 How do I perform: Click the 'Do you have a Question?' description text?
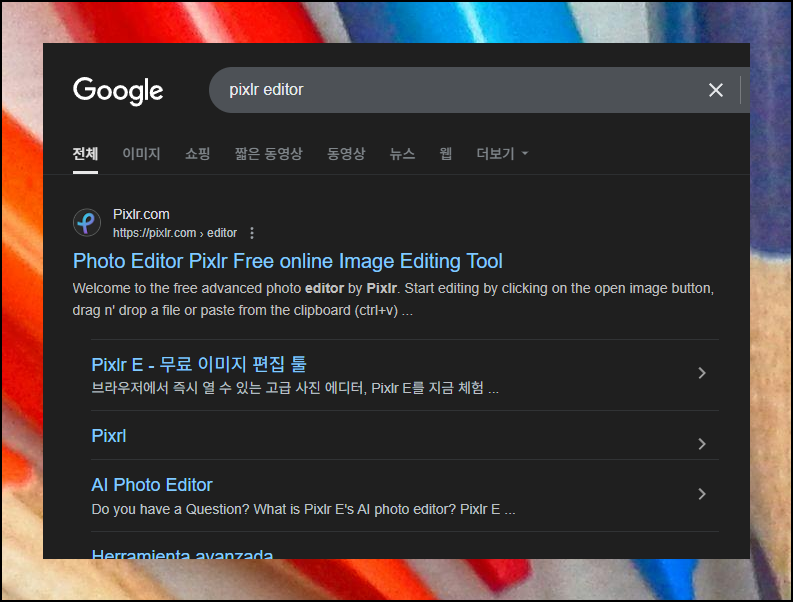(303, 509)
